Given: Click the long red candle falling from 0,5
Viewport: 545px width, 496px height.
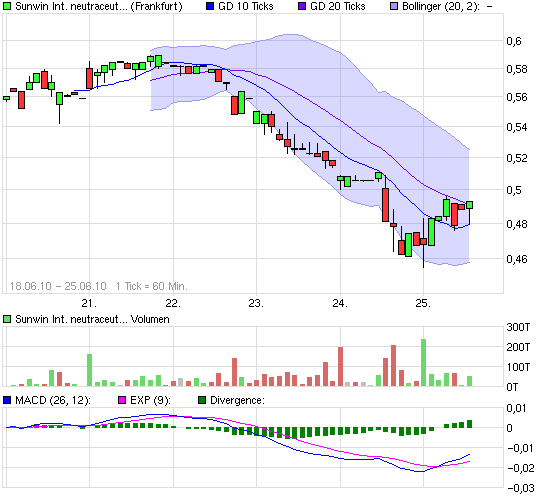Looking at the screenshot, I should tap(385, 205).
